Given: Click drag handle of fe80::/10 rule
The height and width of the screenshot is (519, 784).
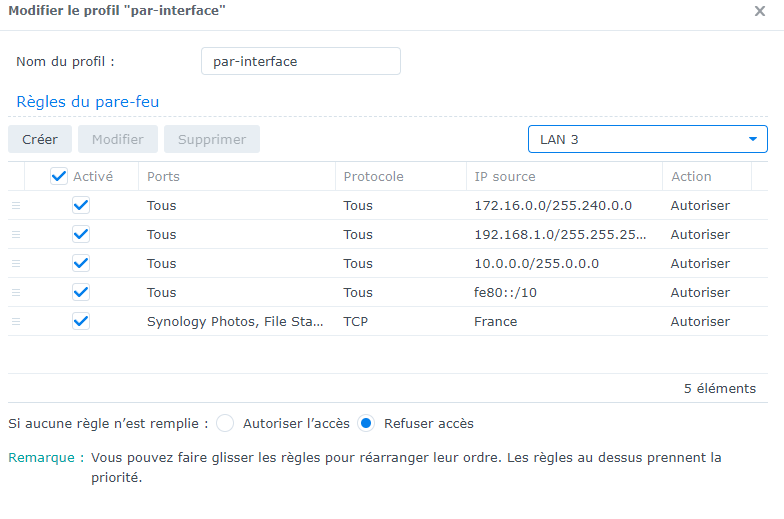Looking at the screenshot, I should [15, 292].
